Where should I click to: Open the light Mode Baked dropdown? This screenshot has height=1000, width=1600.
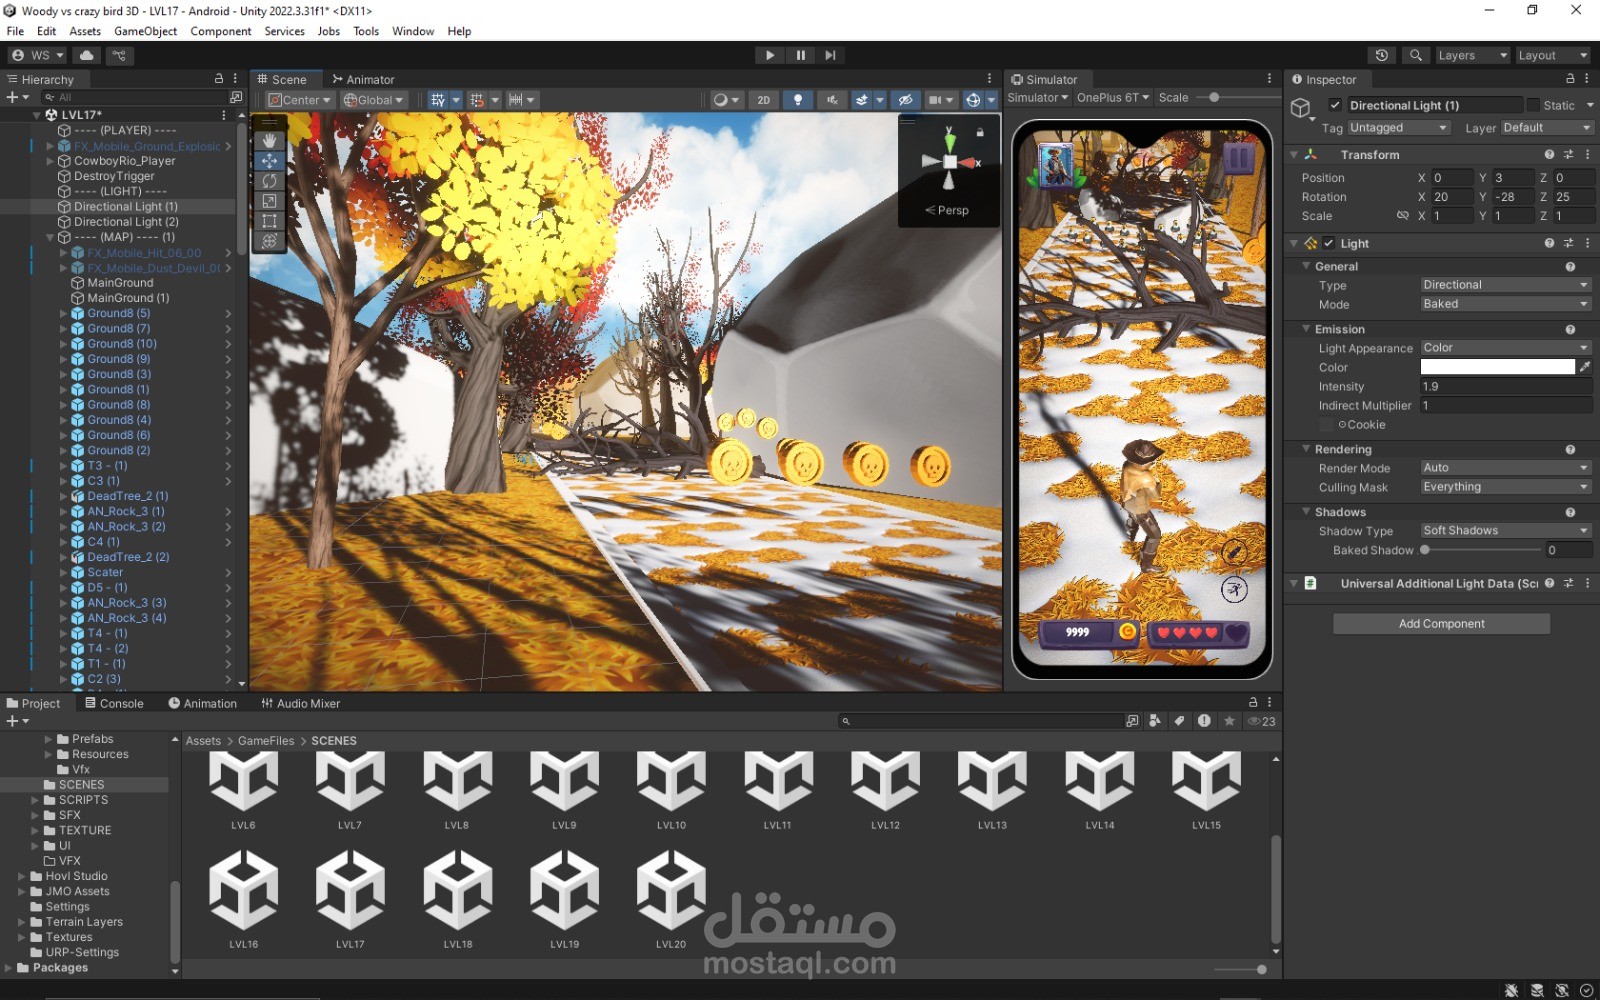point(1506,304)
